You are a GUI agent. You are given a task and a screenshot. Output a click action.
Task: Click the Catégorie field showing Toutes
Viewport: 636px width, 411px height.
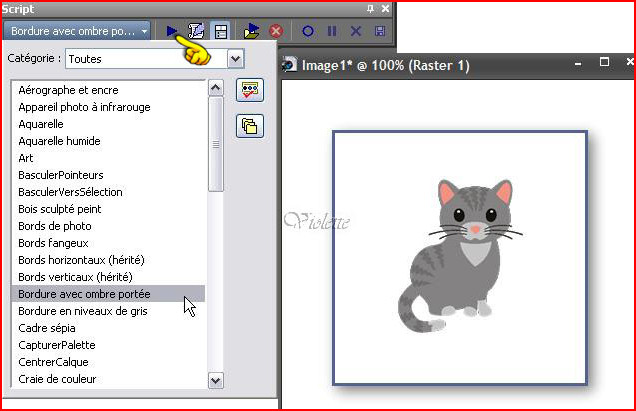[x=145, y=59]
